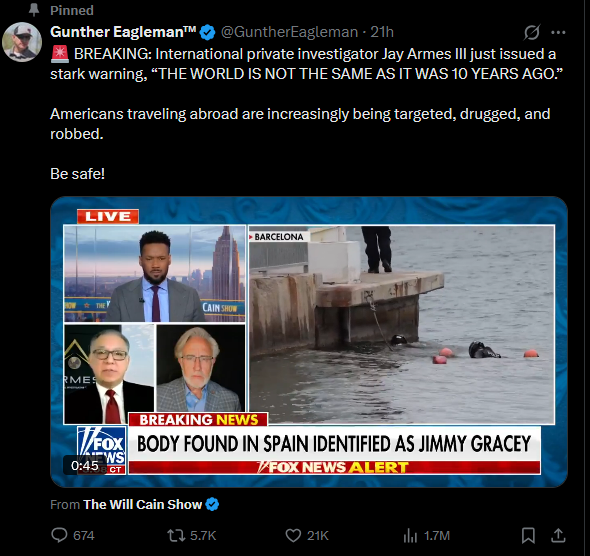Click the Pinned label pin icon
Viewport: 590px width, 556px height.
coord(34,10)
